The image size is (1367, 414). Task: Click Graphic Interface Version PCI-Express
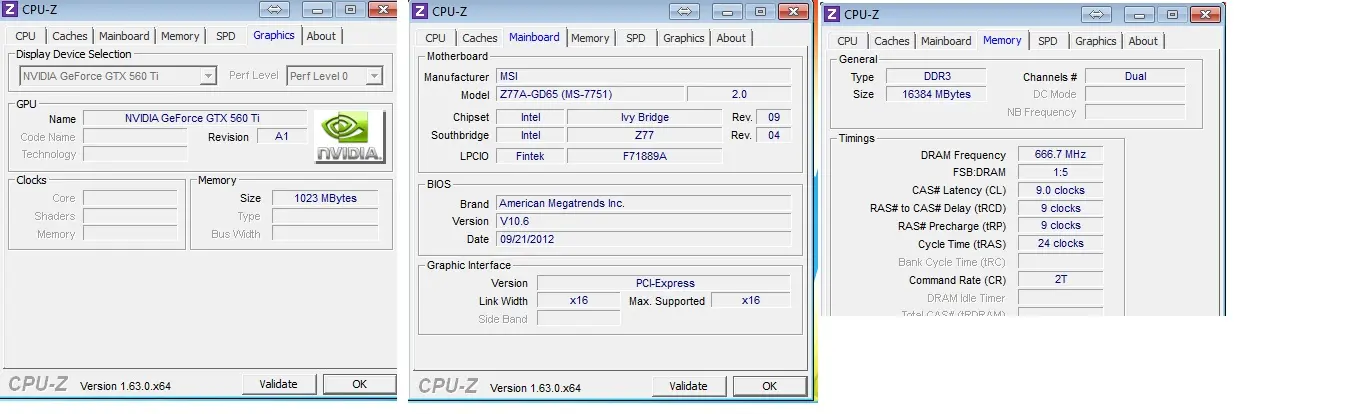(x=664, y=283)
